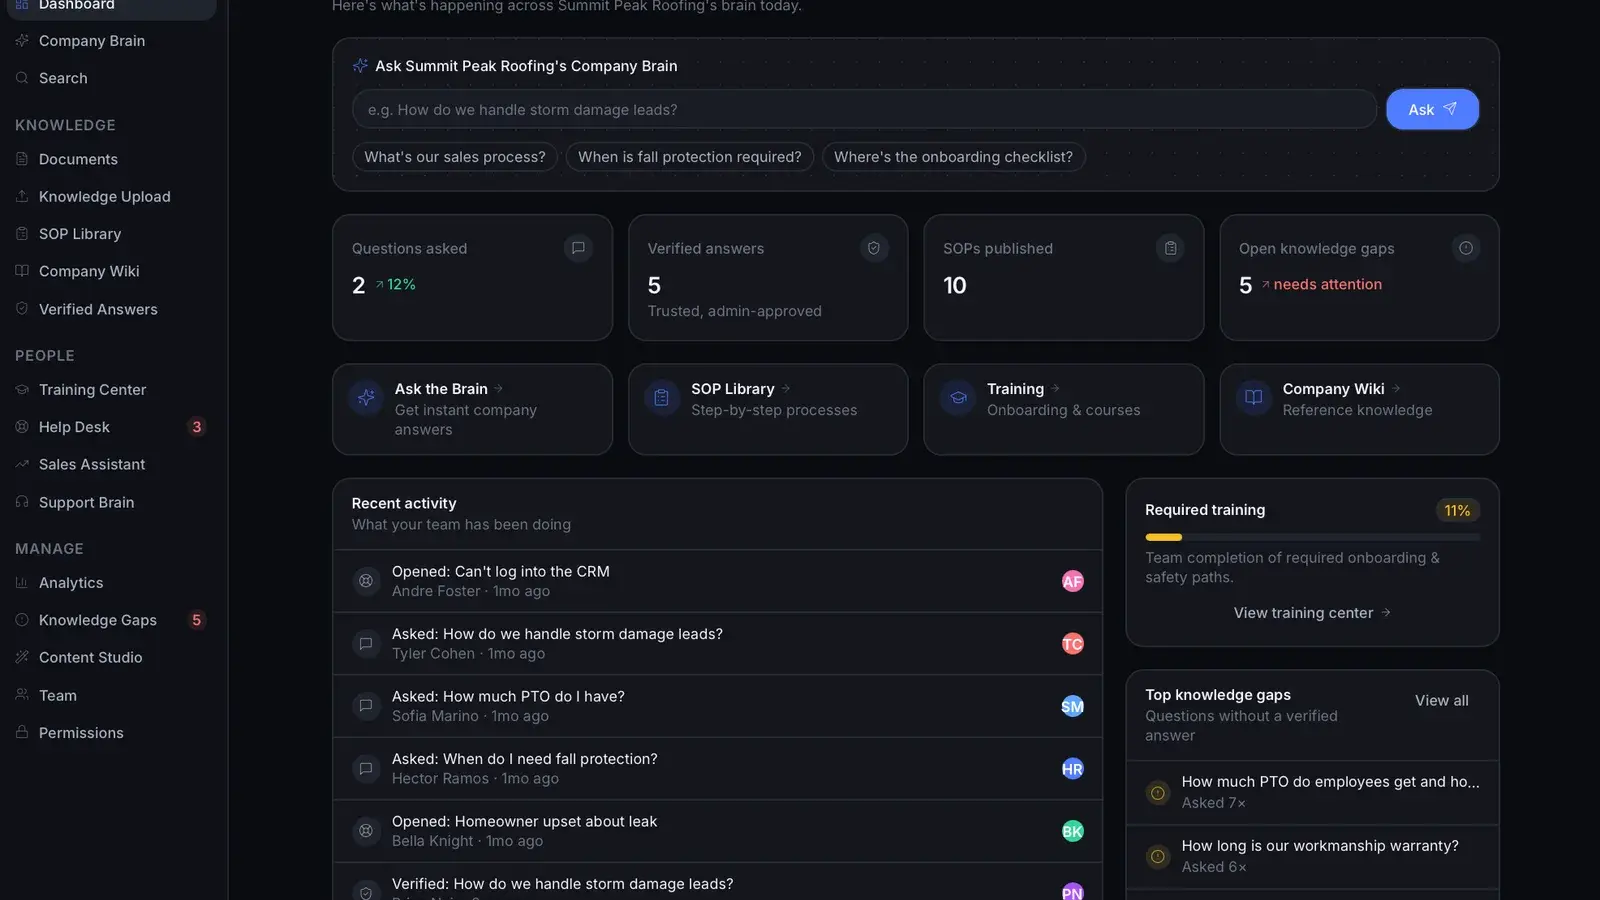This screenshot has width=1600, height=900.
Task: Click Andre Foster's AF avatar
Action: click(1072, 581)
